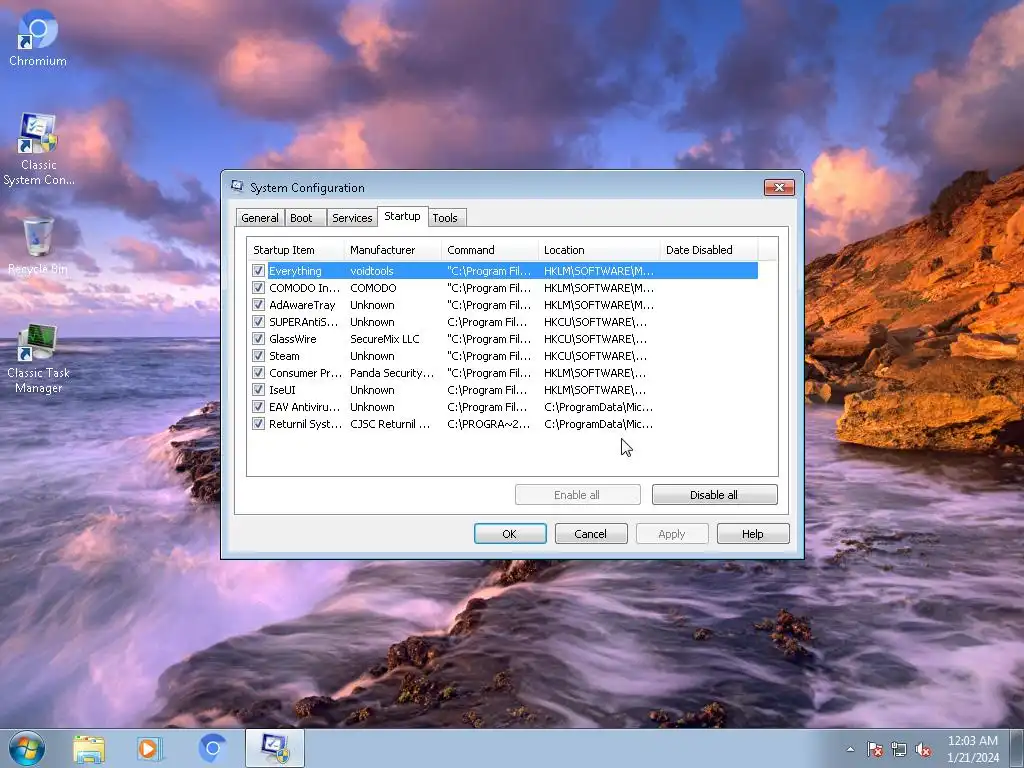
Task: Select the Steam row name
Action: pos(284,355)
